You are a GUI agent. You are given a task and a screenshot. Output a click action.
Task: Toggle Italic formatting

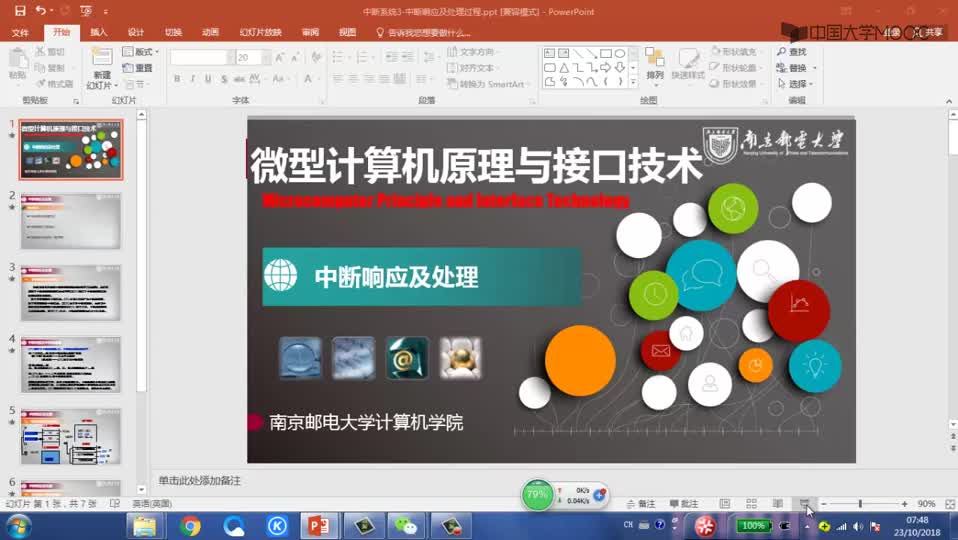click(x=192, y=79)
